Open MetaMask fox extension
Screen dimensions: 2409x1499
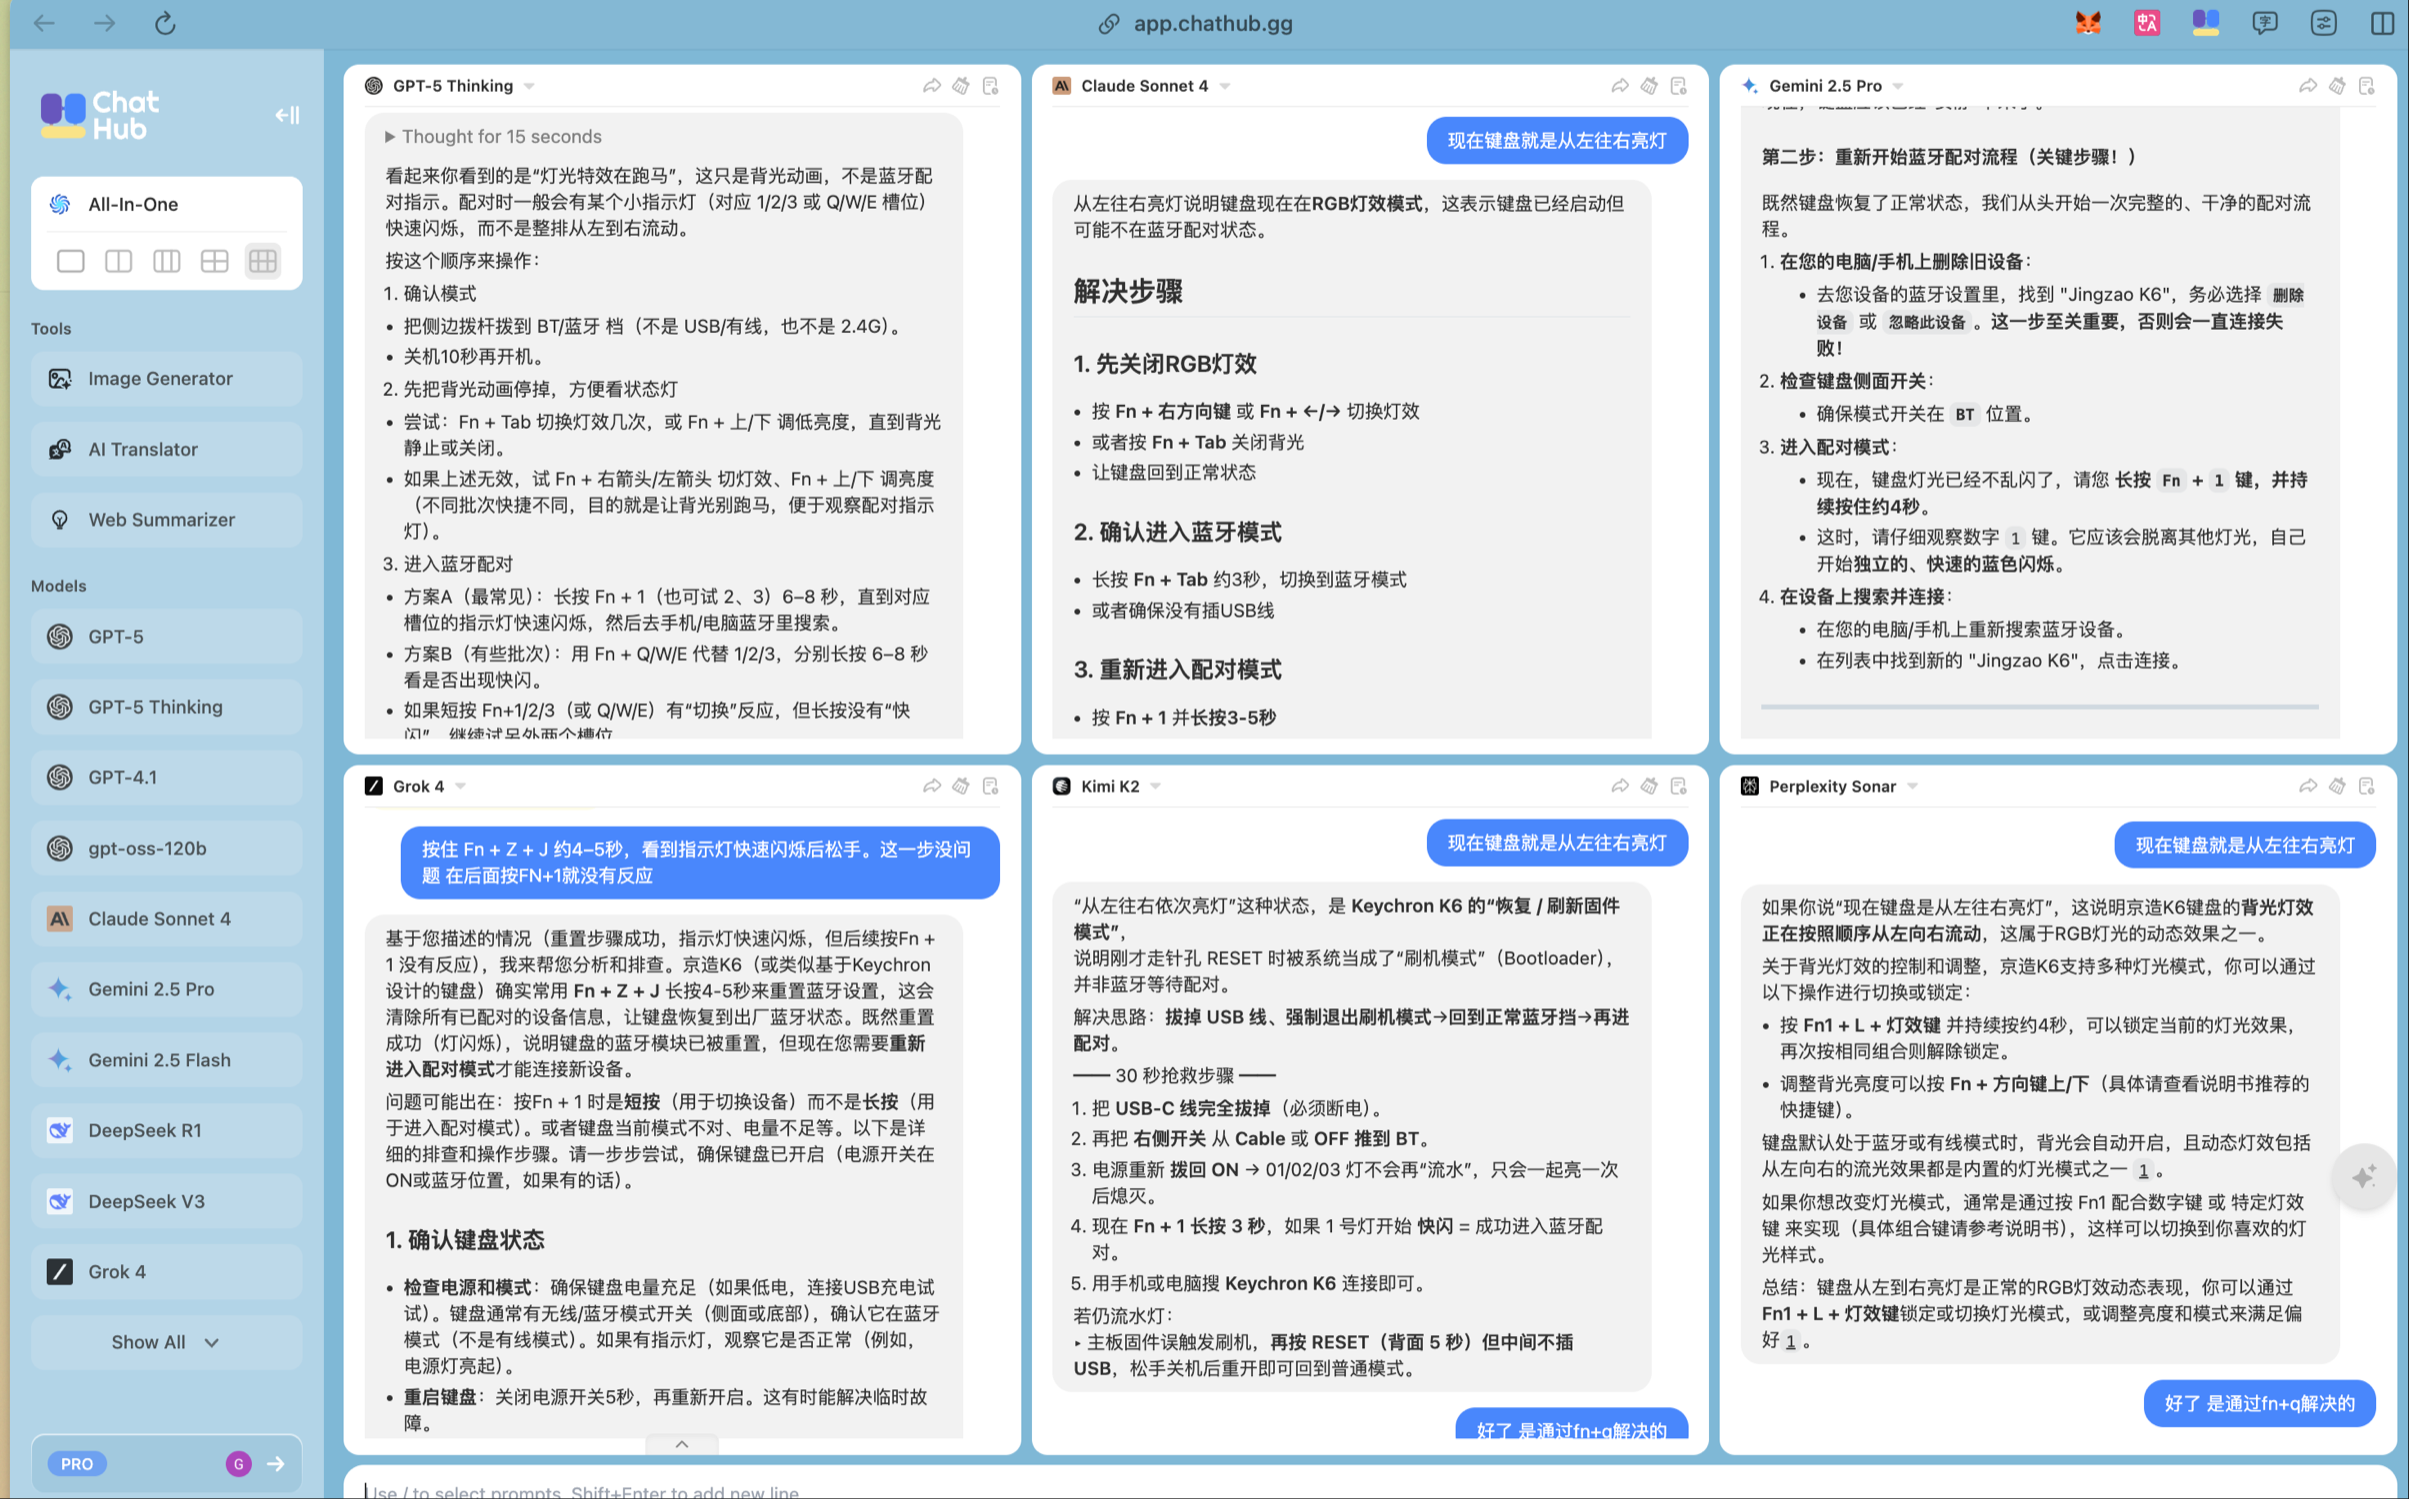tap(2087, 23)
